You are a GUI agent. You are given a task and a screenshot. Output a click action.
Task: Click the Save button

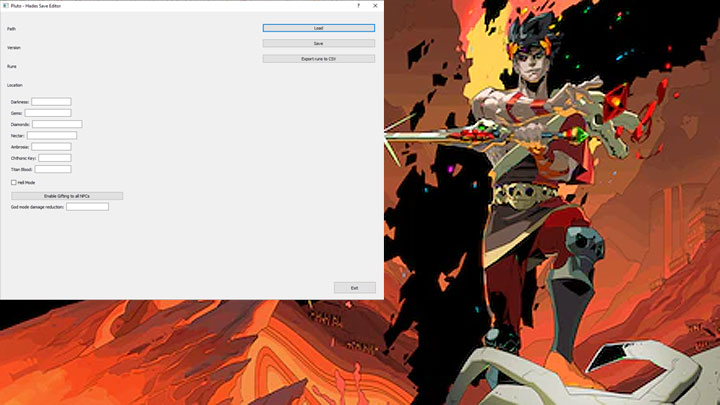pyautogui.click(x=319, y=43)
